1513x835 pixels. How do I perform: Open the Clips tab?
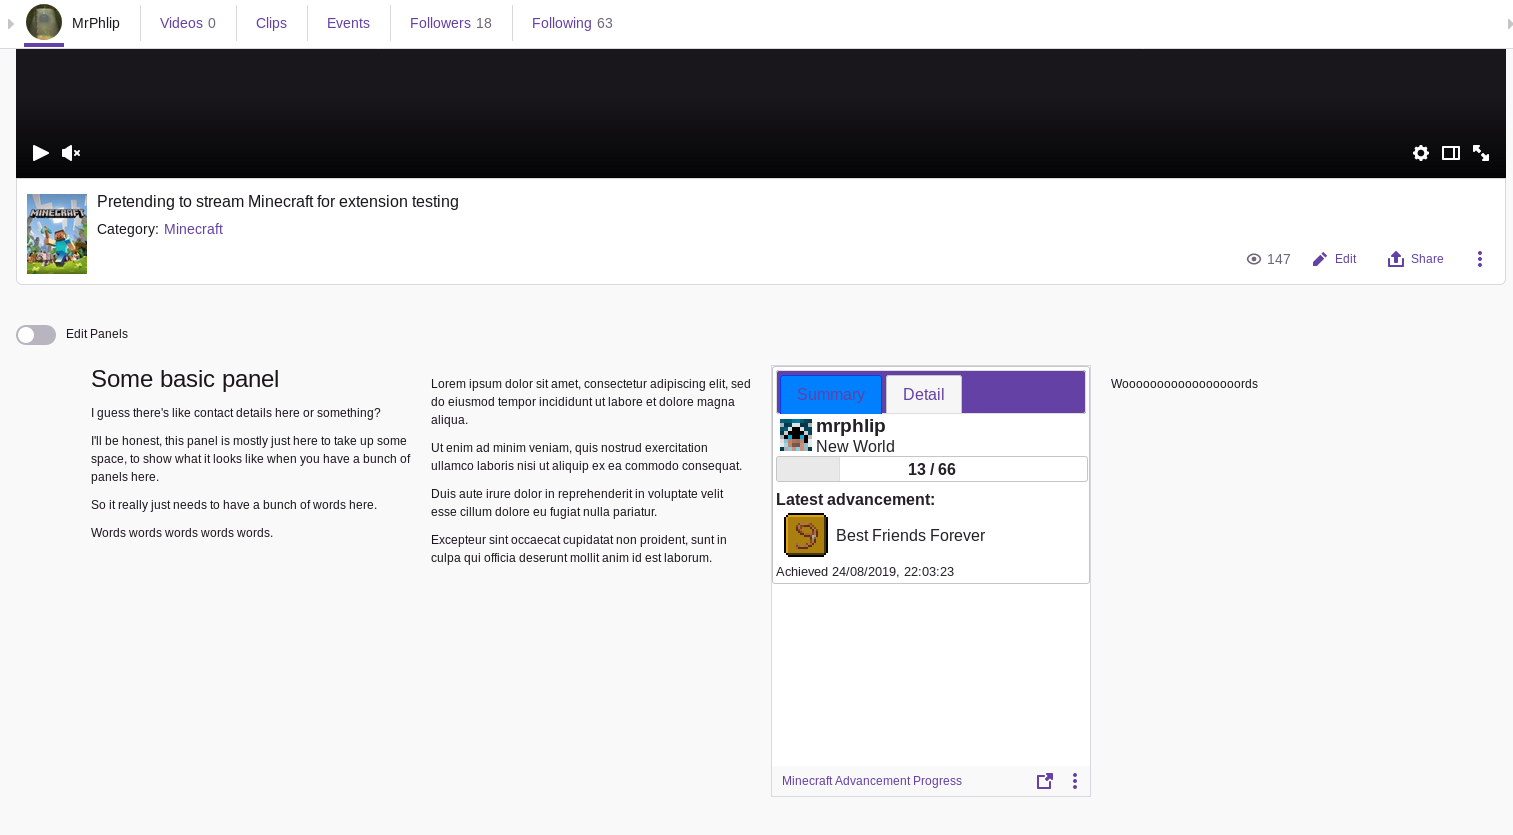[271, 23]
